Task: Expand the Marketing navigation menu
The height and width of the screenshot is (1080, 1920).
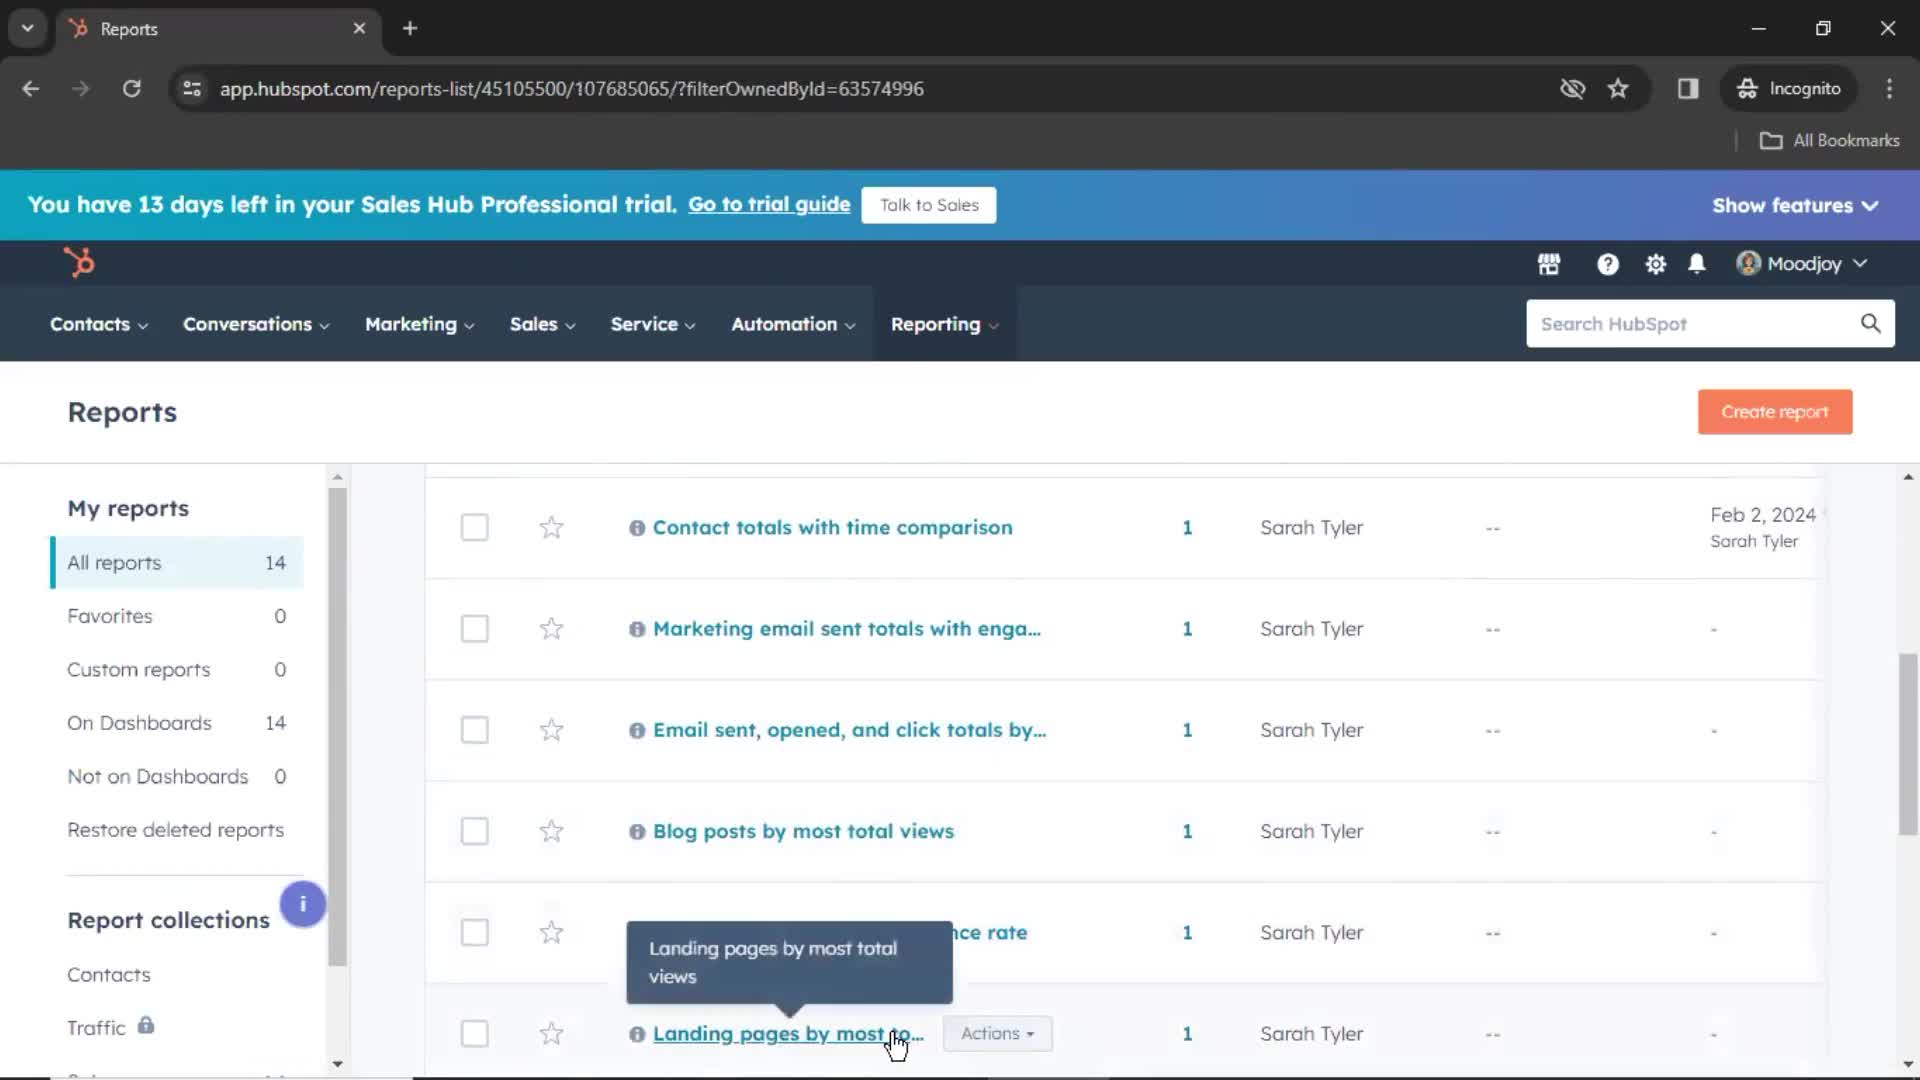Action: pyautogui.click(x=420, y=324)
